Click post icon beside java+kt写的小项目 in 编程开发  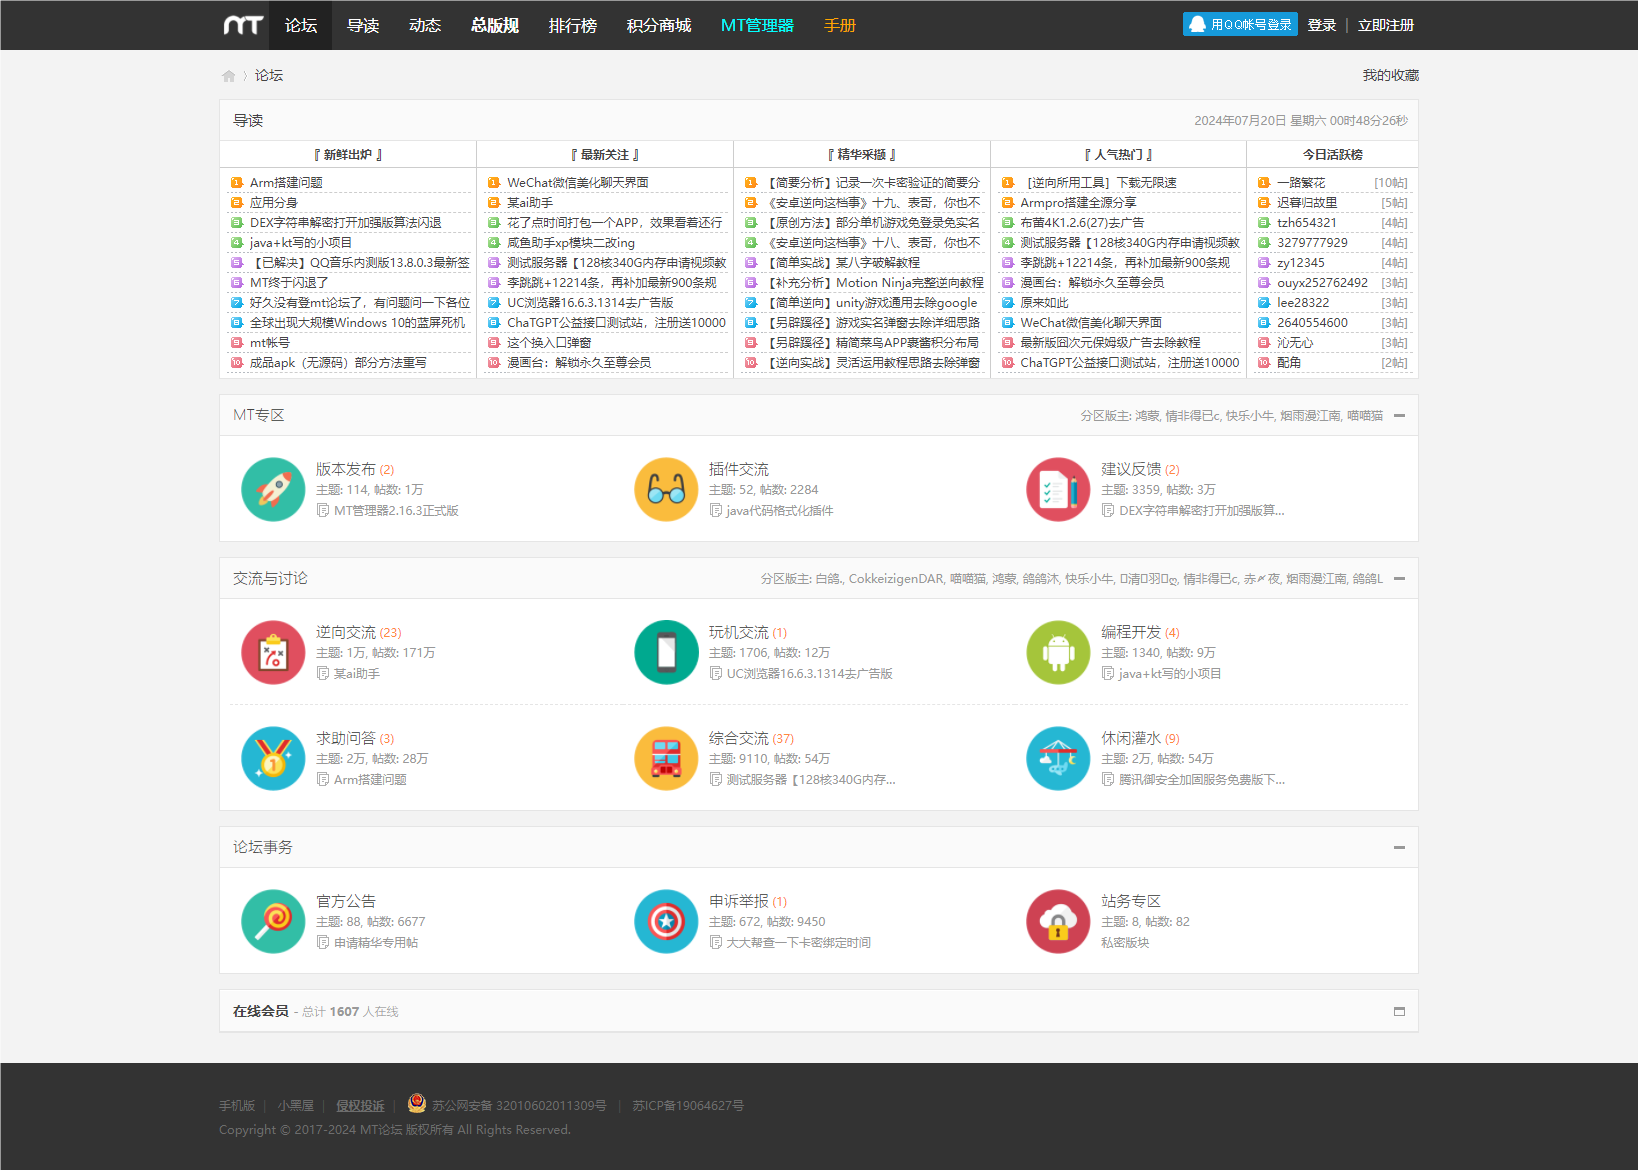pos(1108,673)
